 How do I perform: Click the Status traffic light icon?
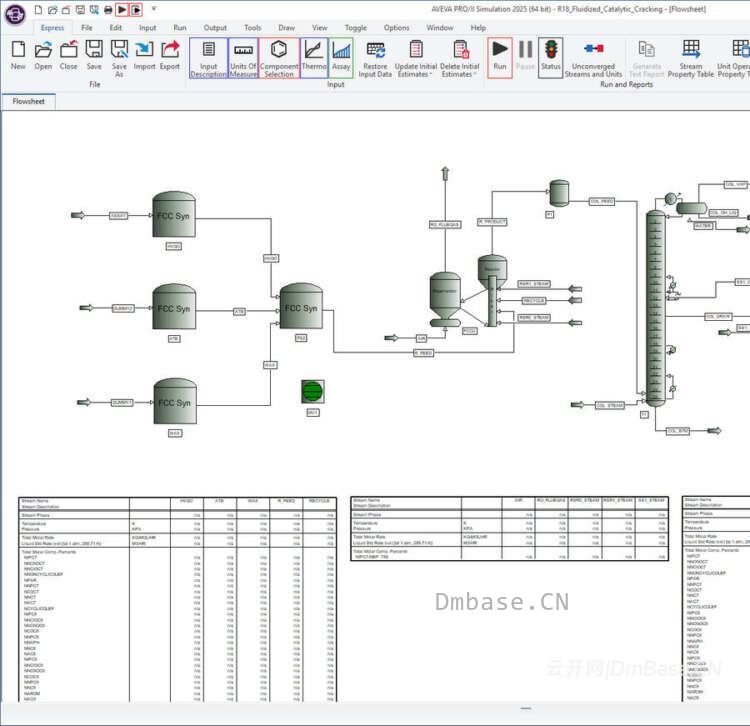tap(551, 58)
